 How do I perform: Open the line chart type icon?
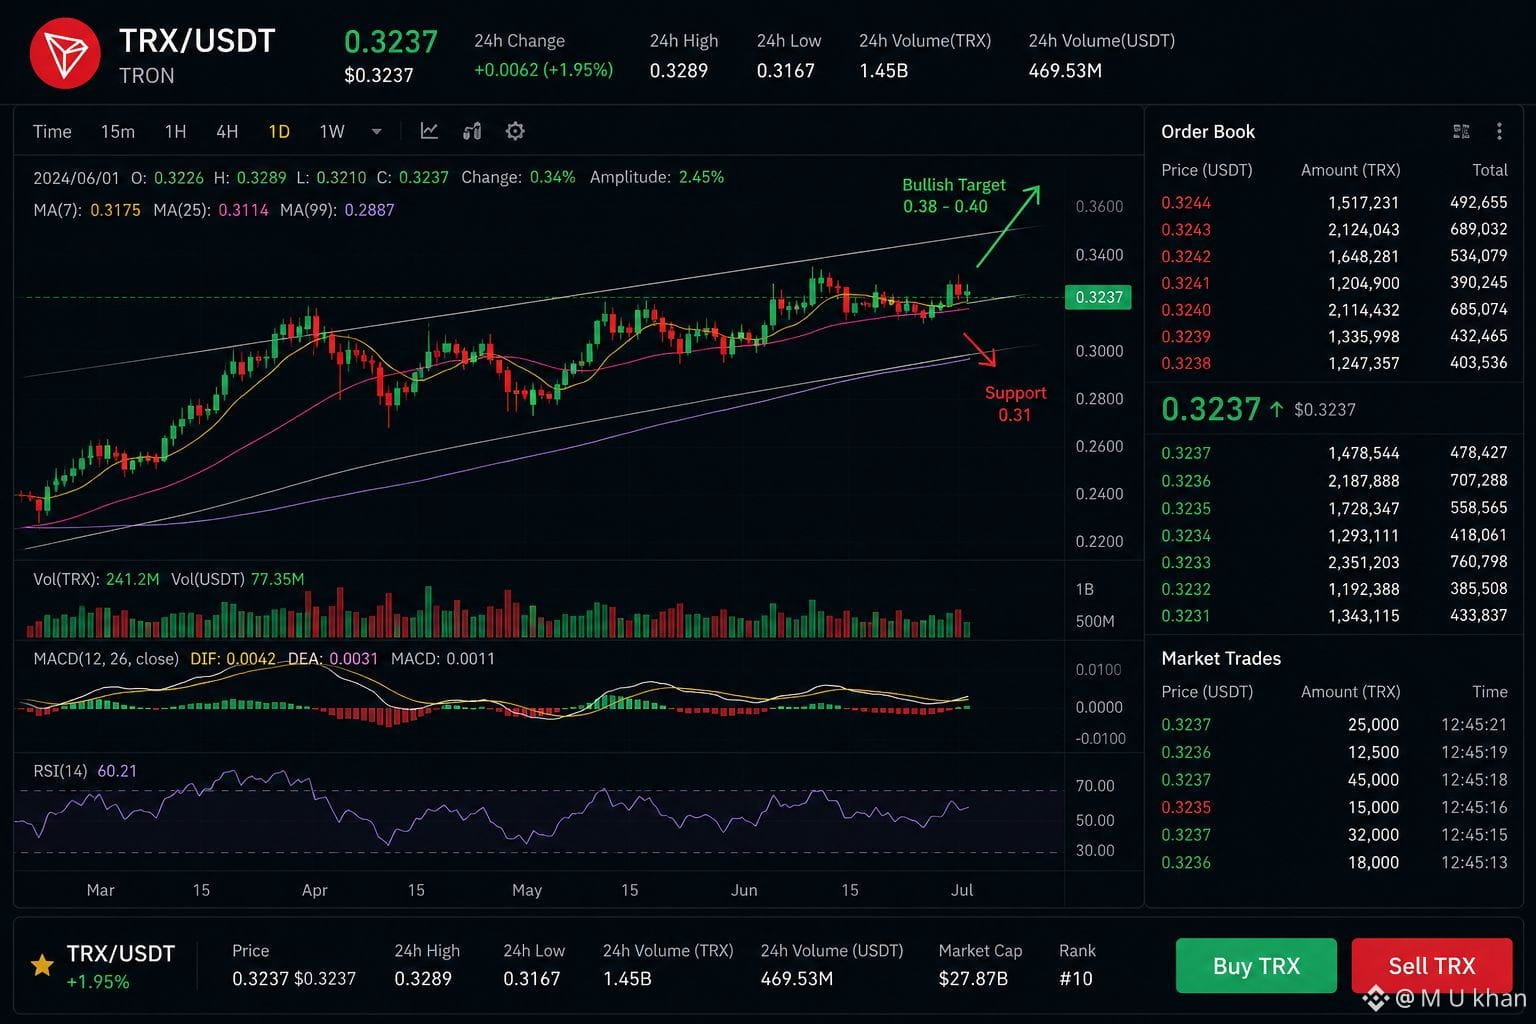click(x=429, y=131)
